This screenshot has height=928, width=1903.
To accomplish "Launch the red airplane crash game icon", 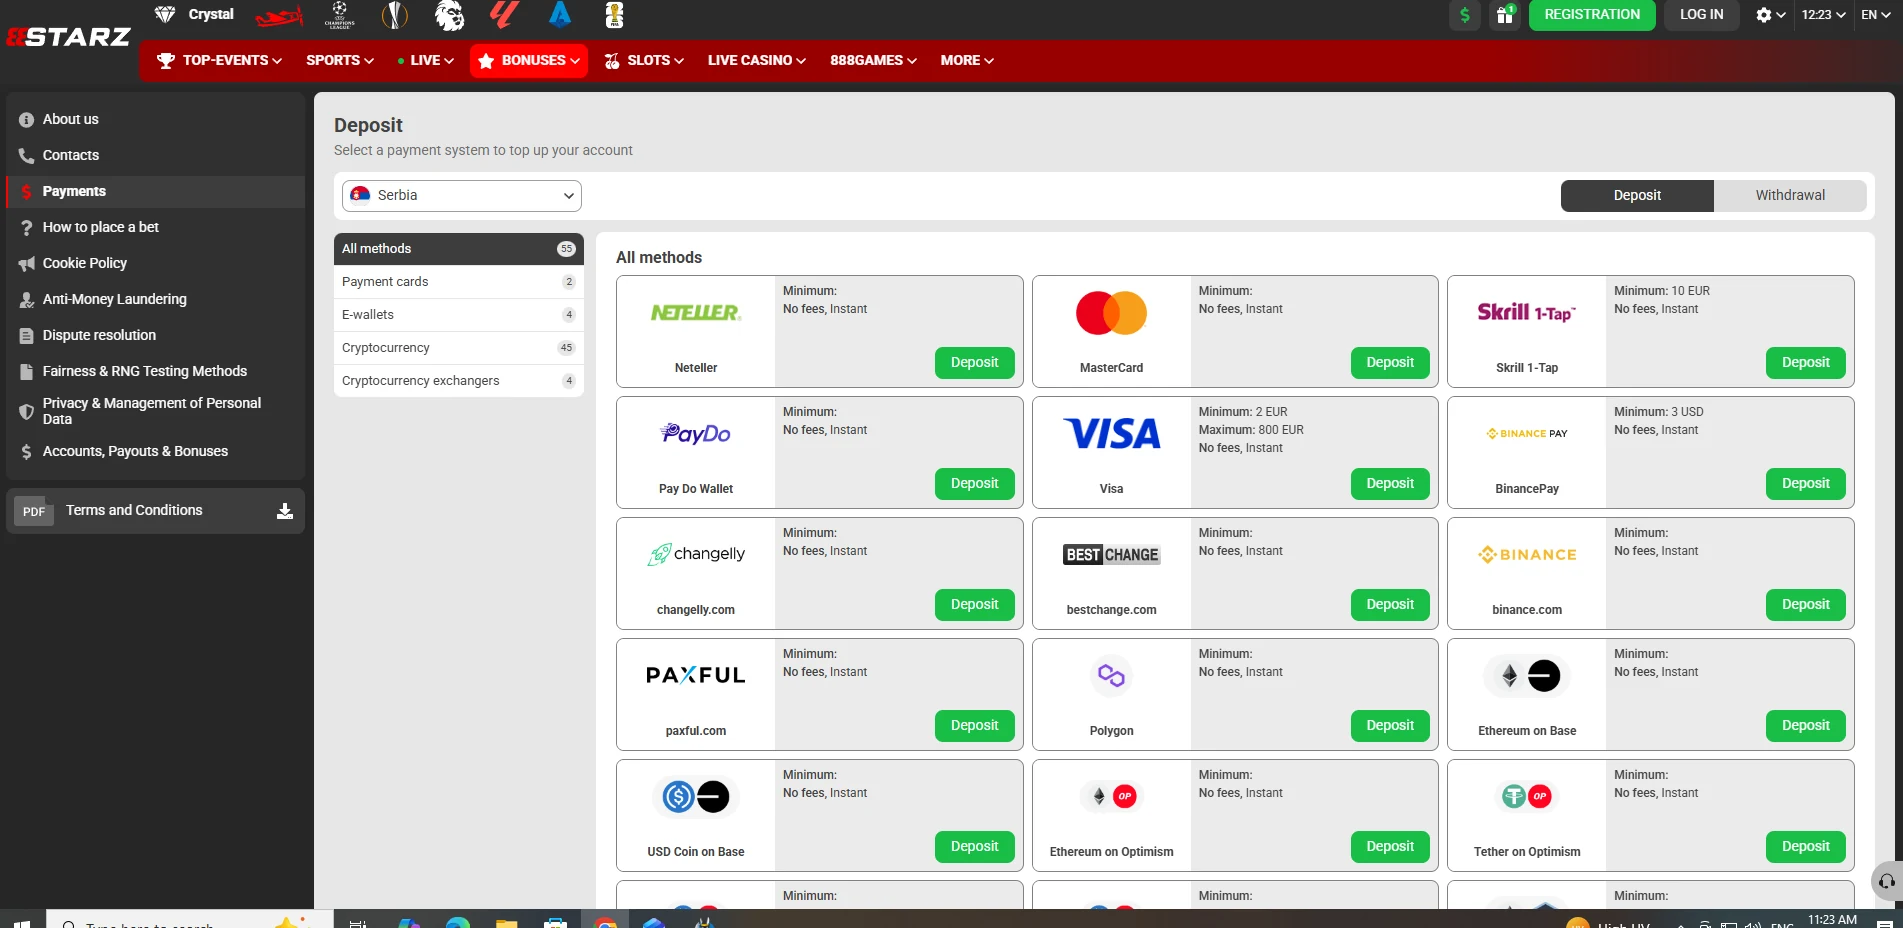I will [279, 15].
